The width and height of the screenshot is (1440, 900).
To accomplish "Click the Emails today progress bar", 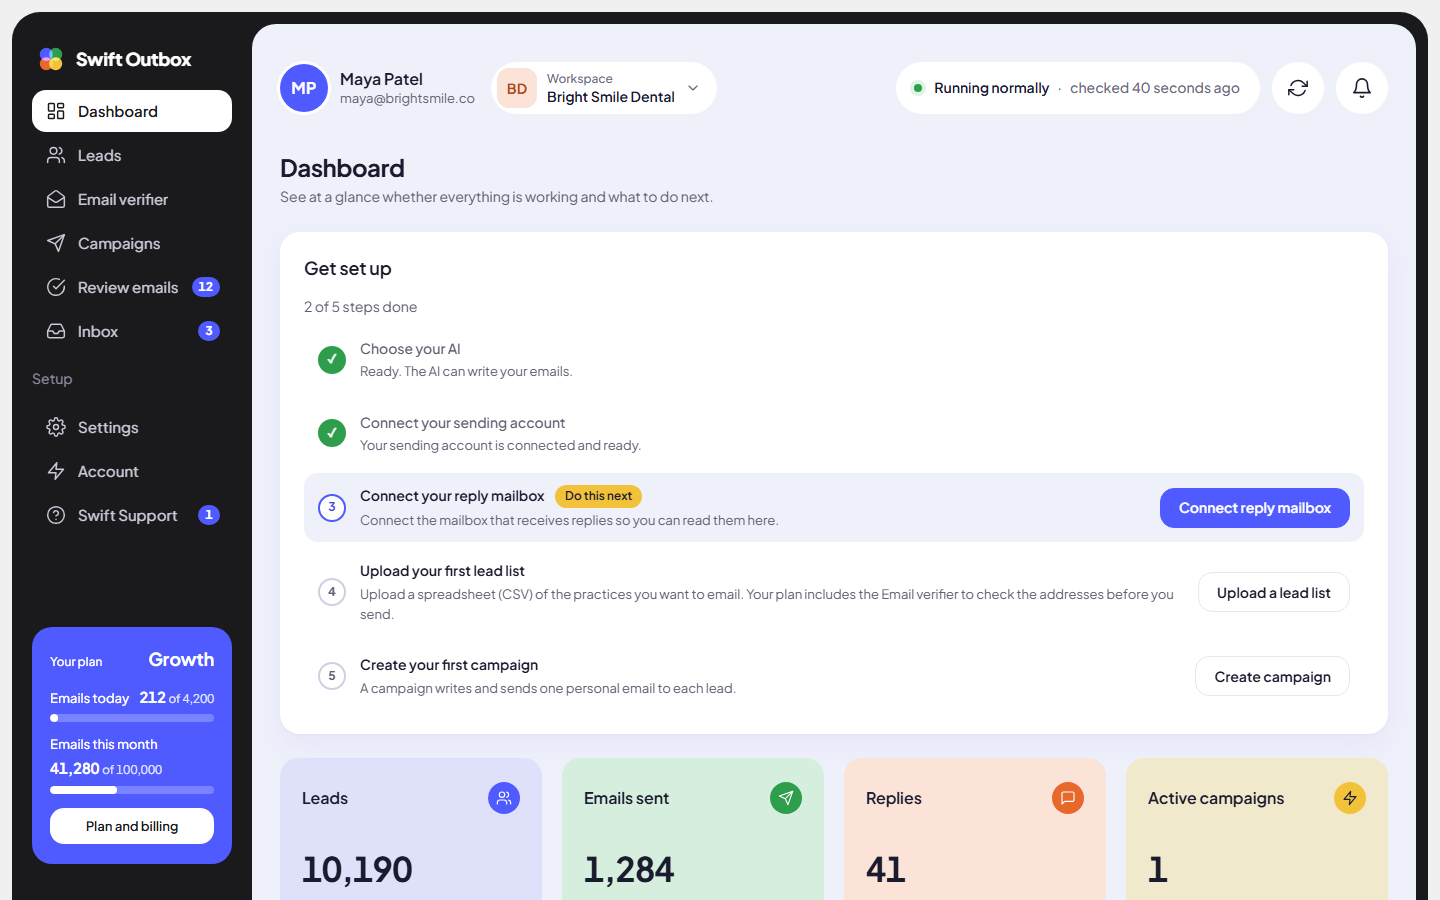I will 132,718.
